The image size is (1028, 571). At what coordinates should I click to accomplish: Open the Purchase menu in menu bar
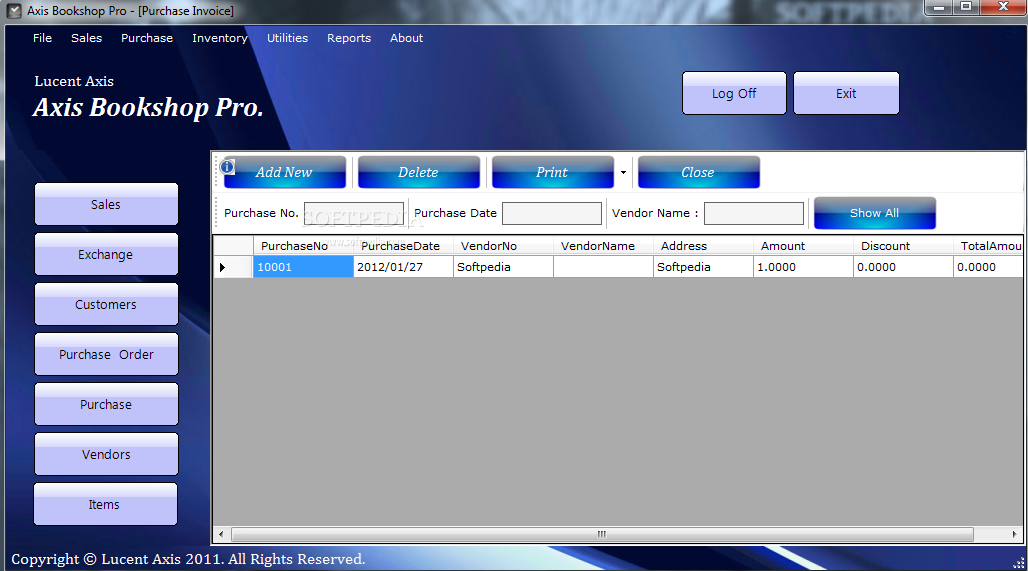(147, 38)
